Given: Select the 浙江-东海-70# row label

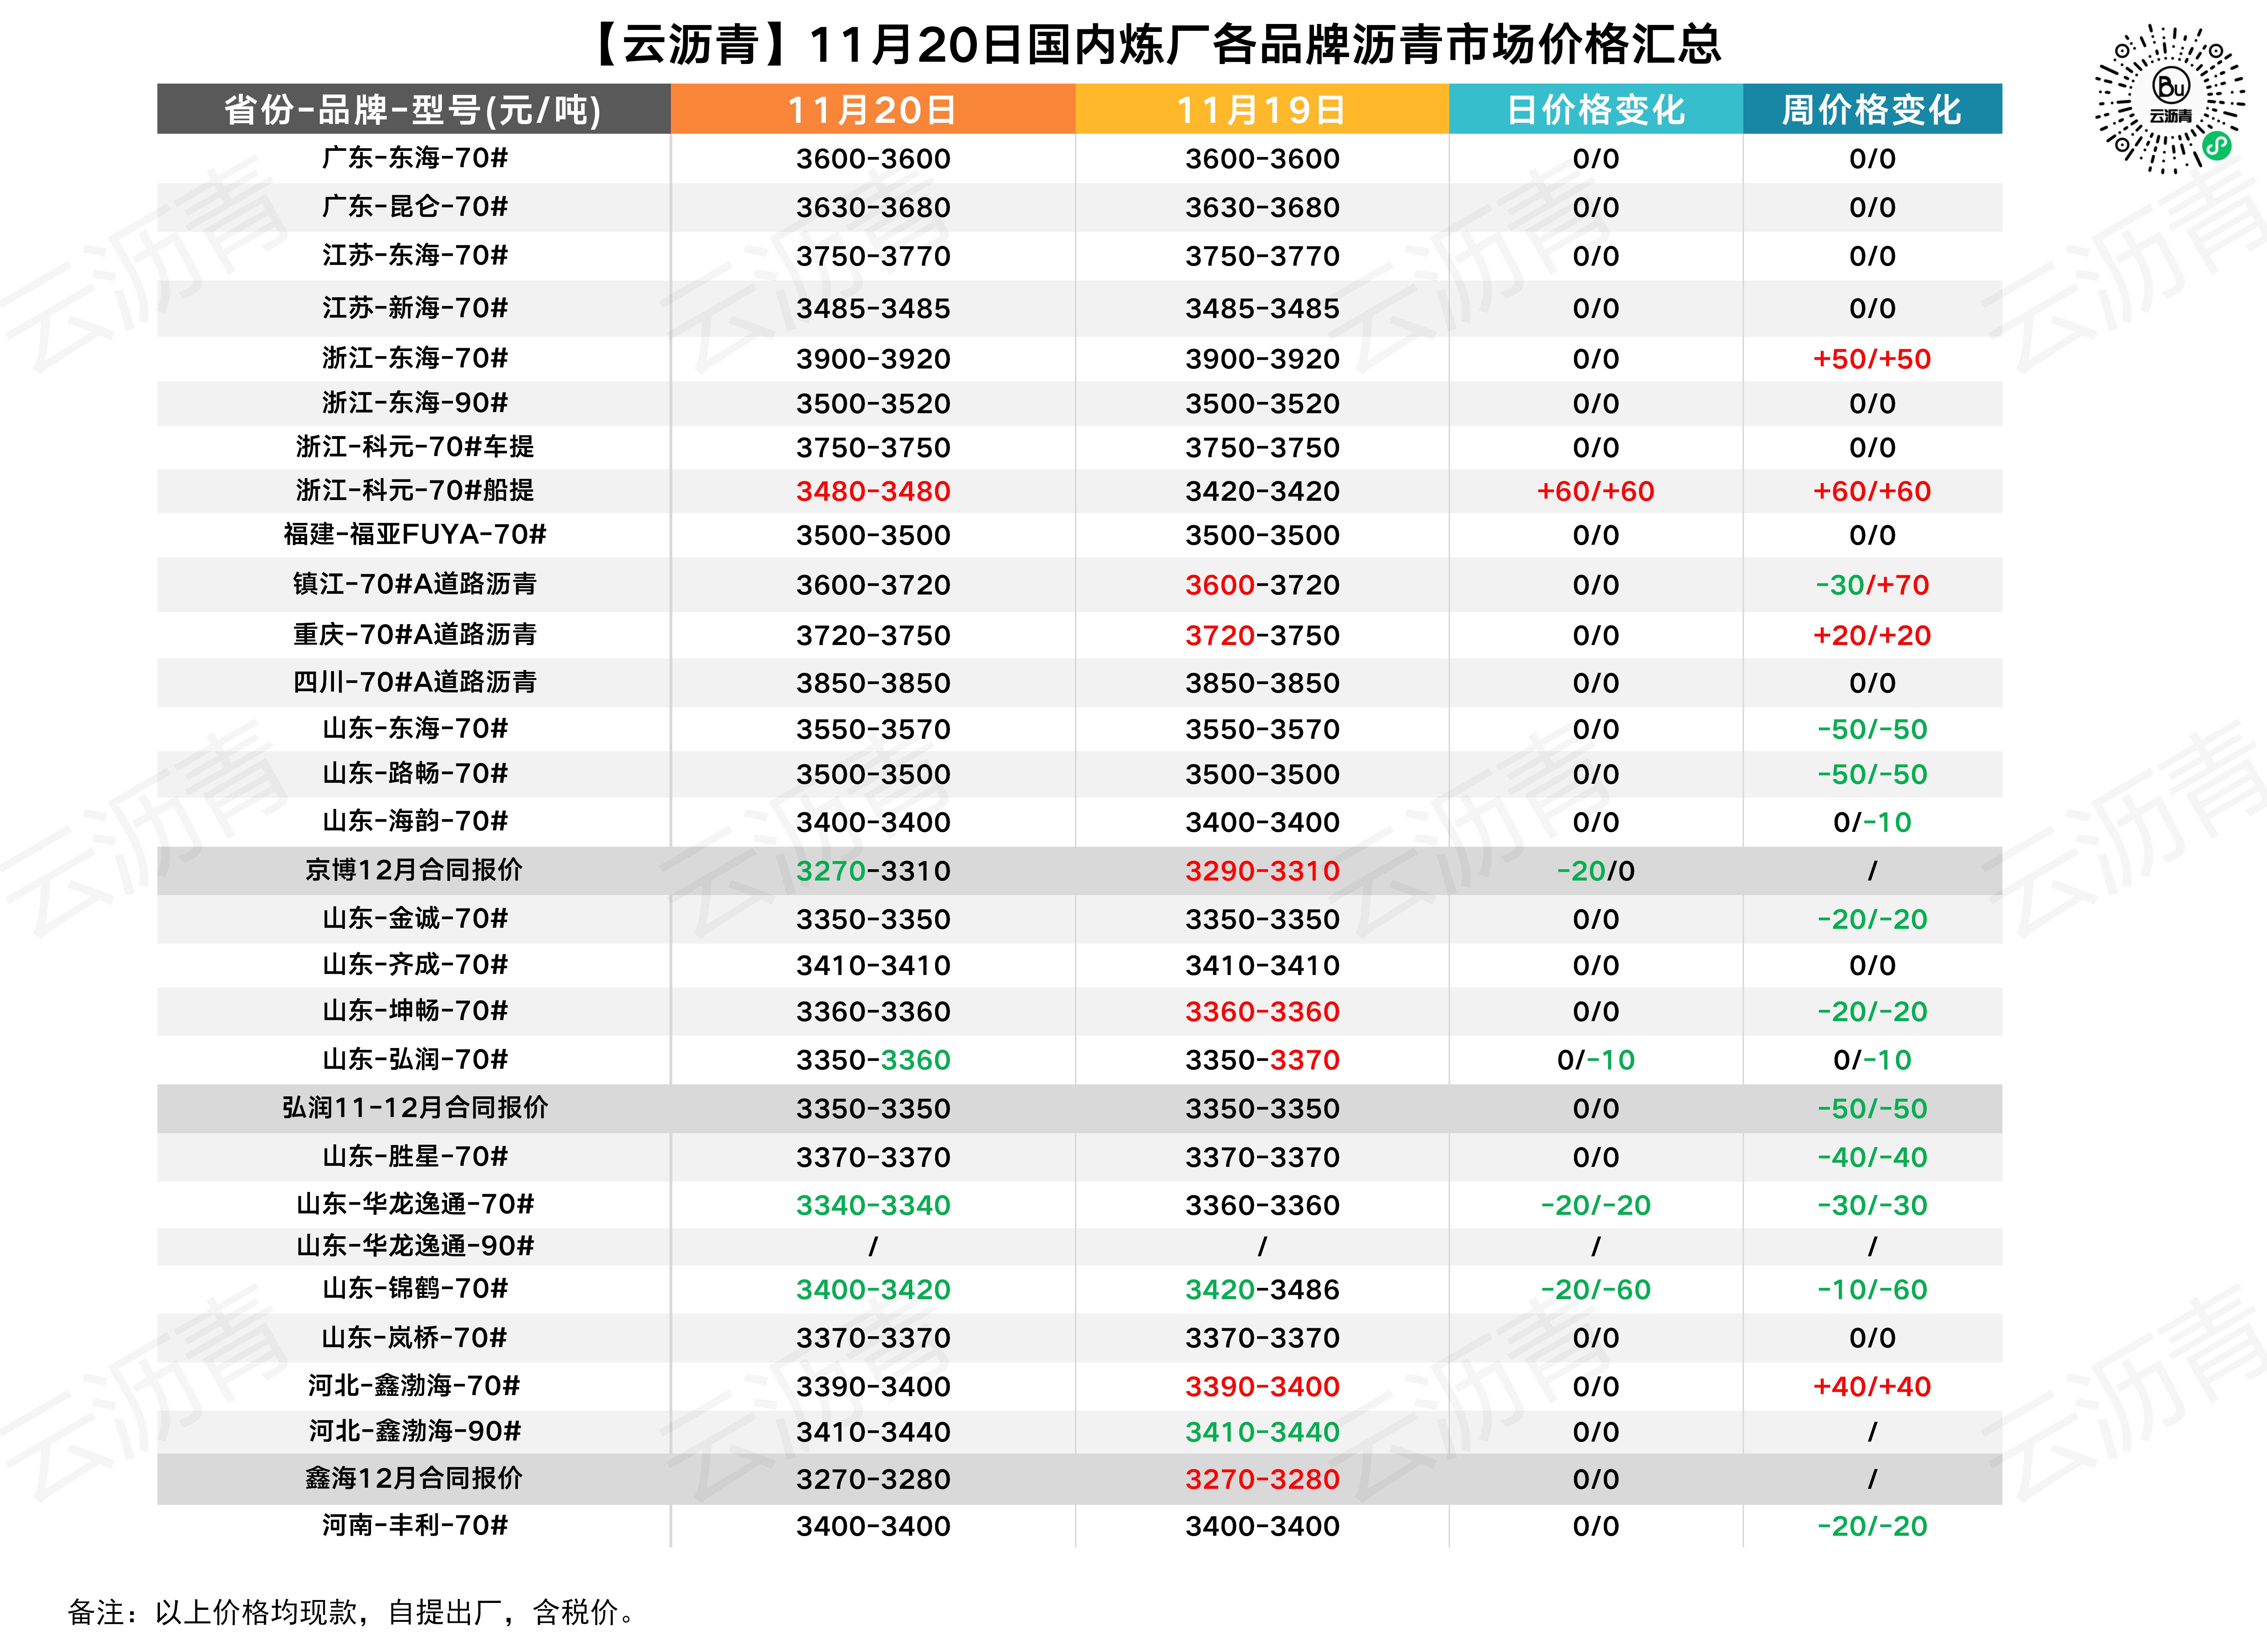Looking at the screenshot, I should tap(415, 358).
